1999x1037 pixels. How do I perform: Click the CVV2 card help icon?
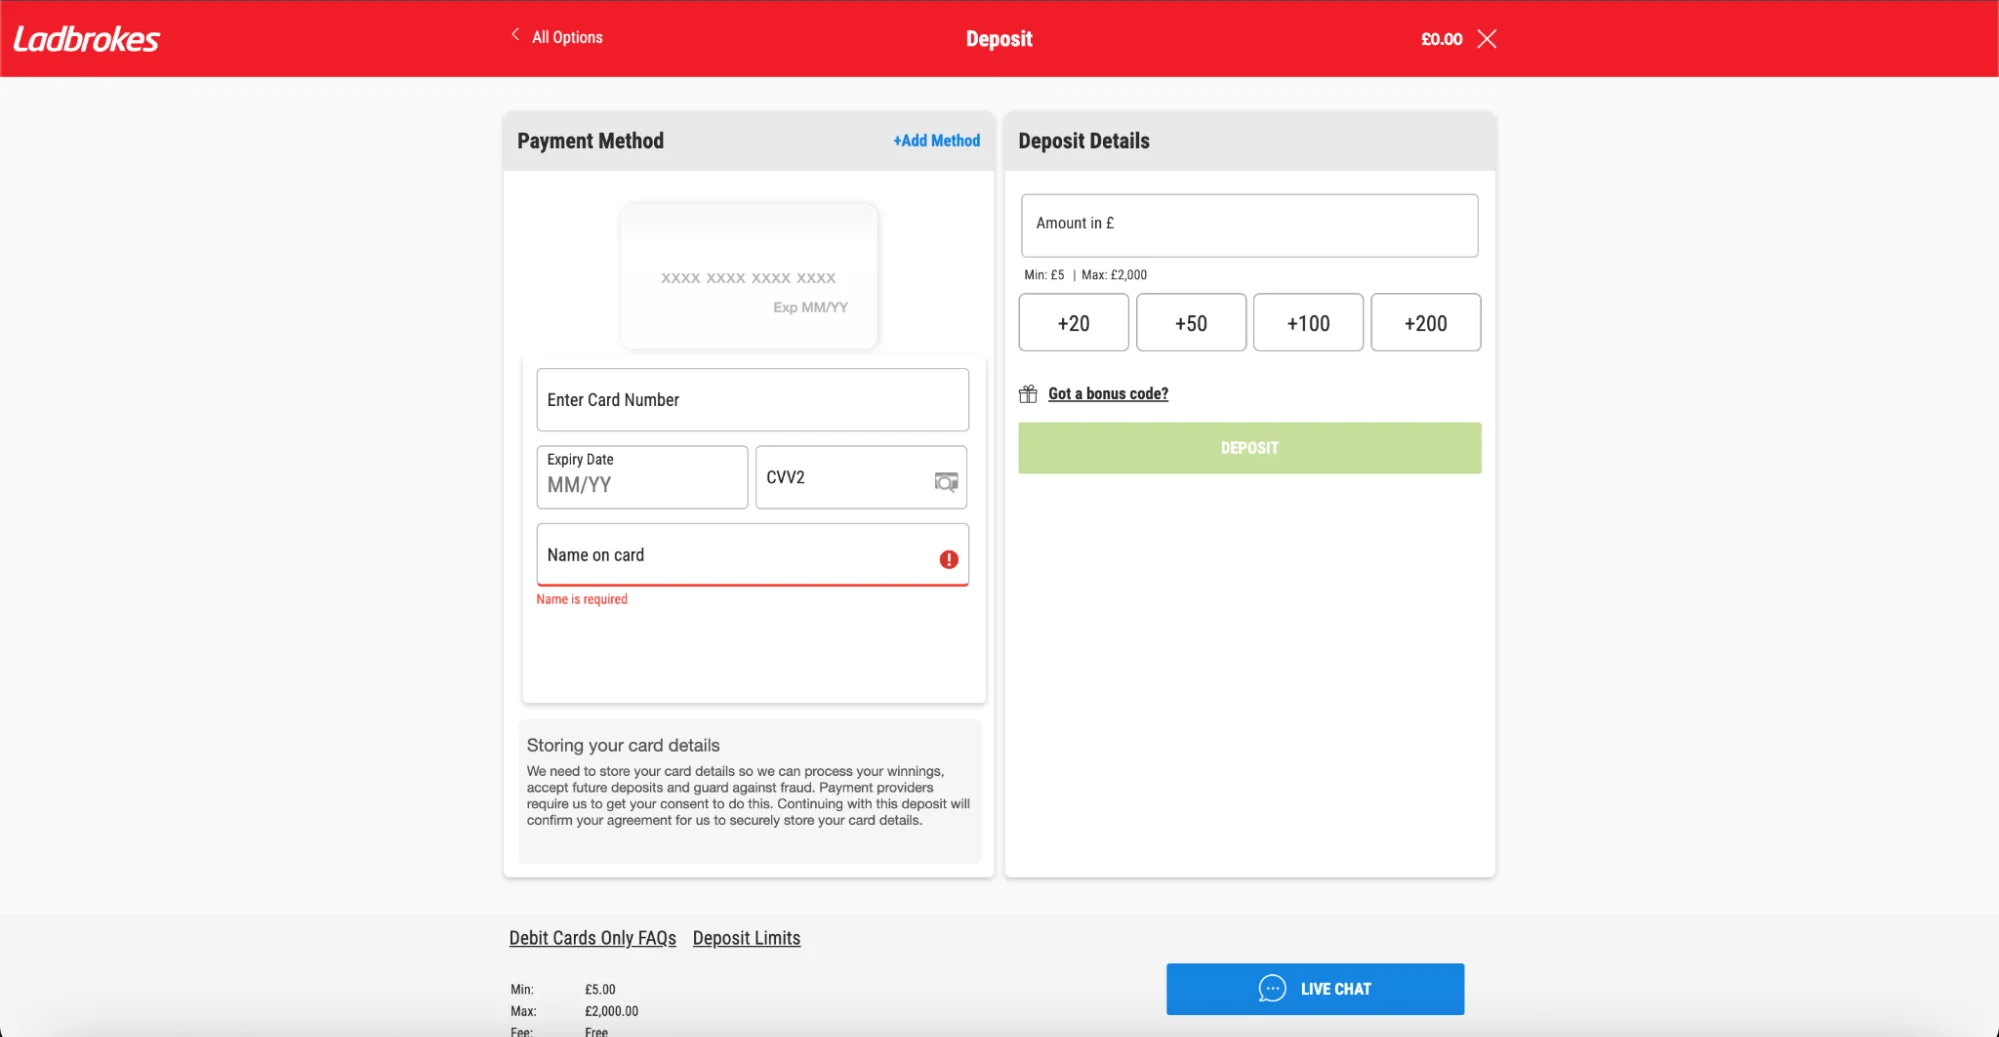tap(946, 482)
